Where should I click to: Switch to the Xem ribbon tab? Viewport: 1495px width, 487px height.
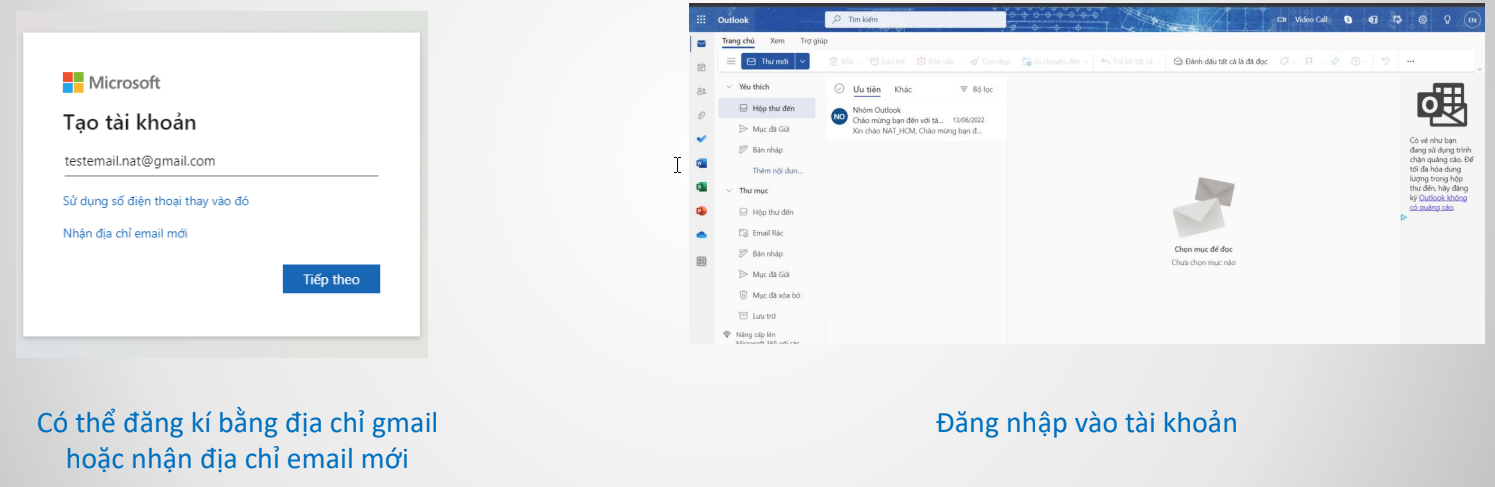777,41
